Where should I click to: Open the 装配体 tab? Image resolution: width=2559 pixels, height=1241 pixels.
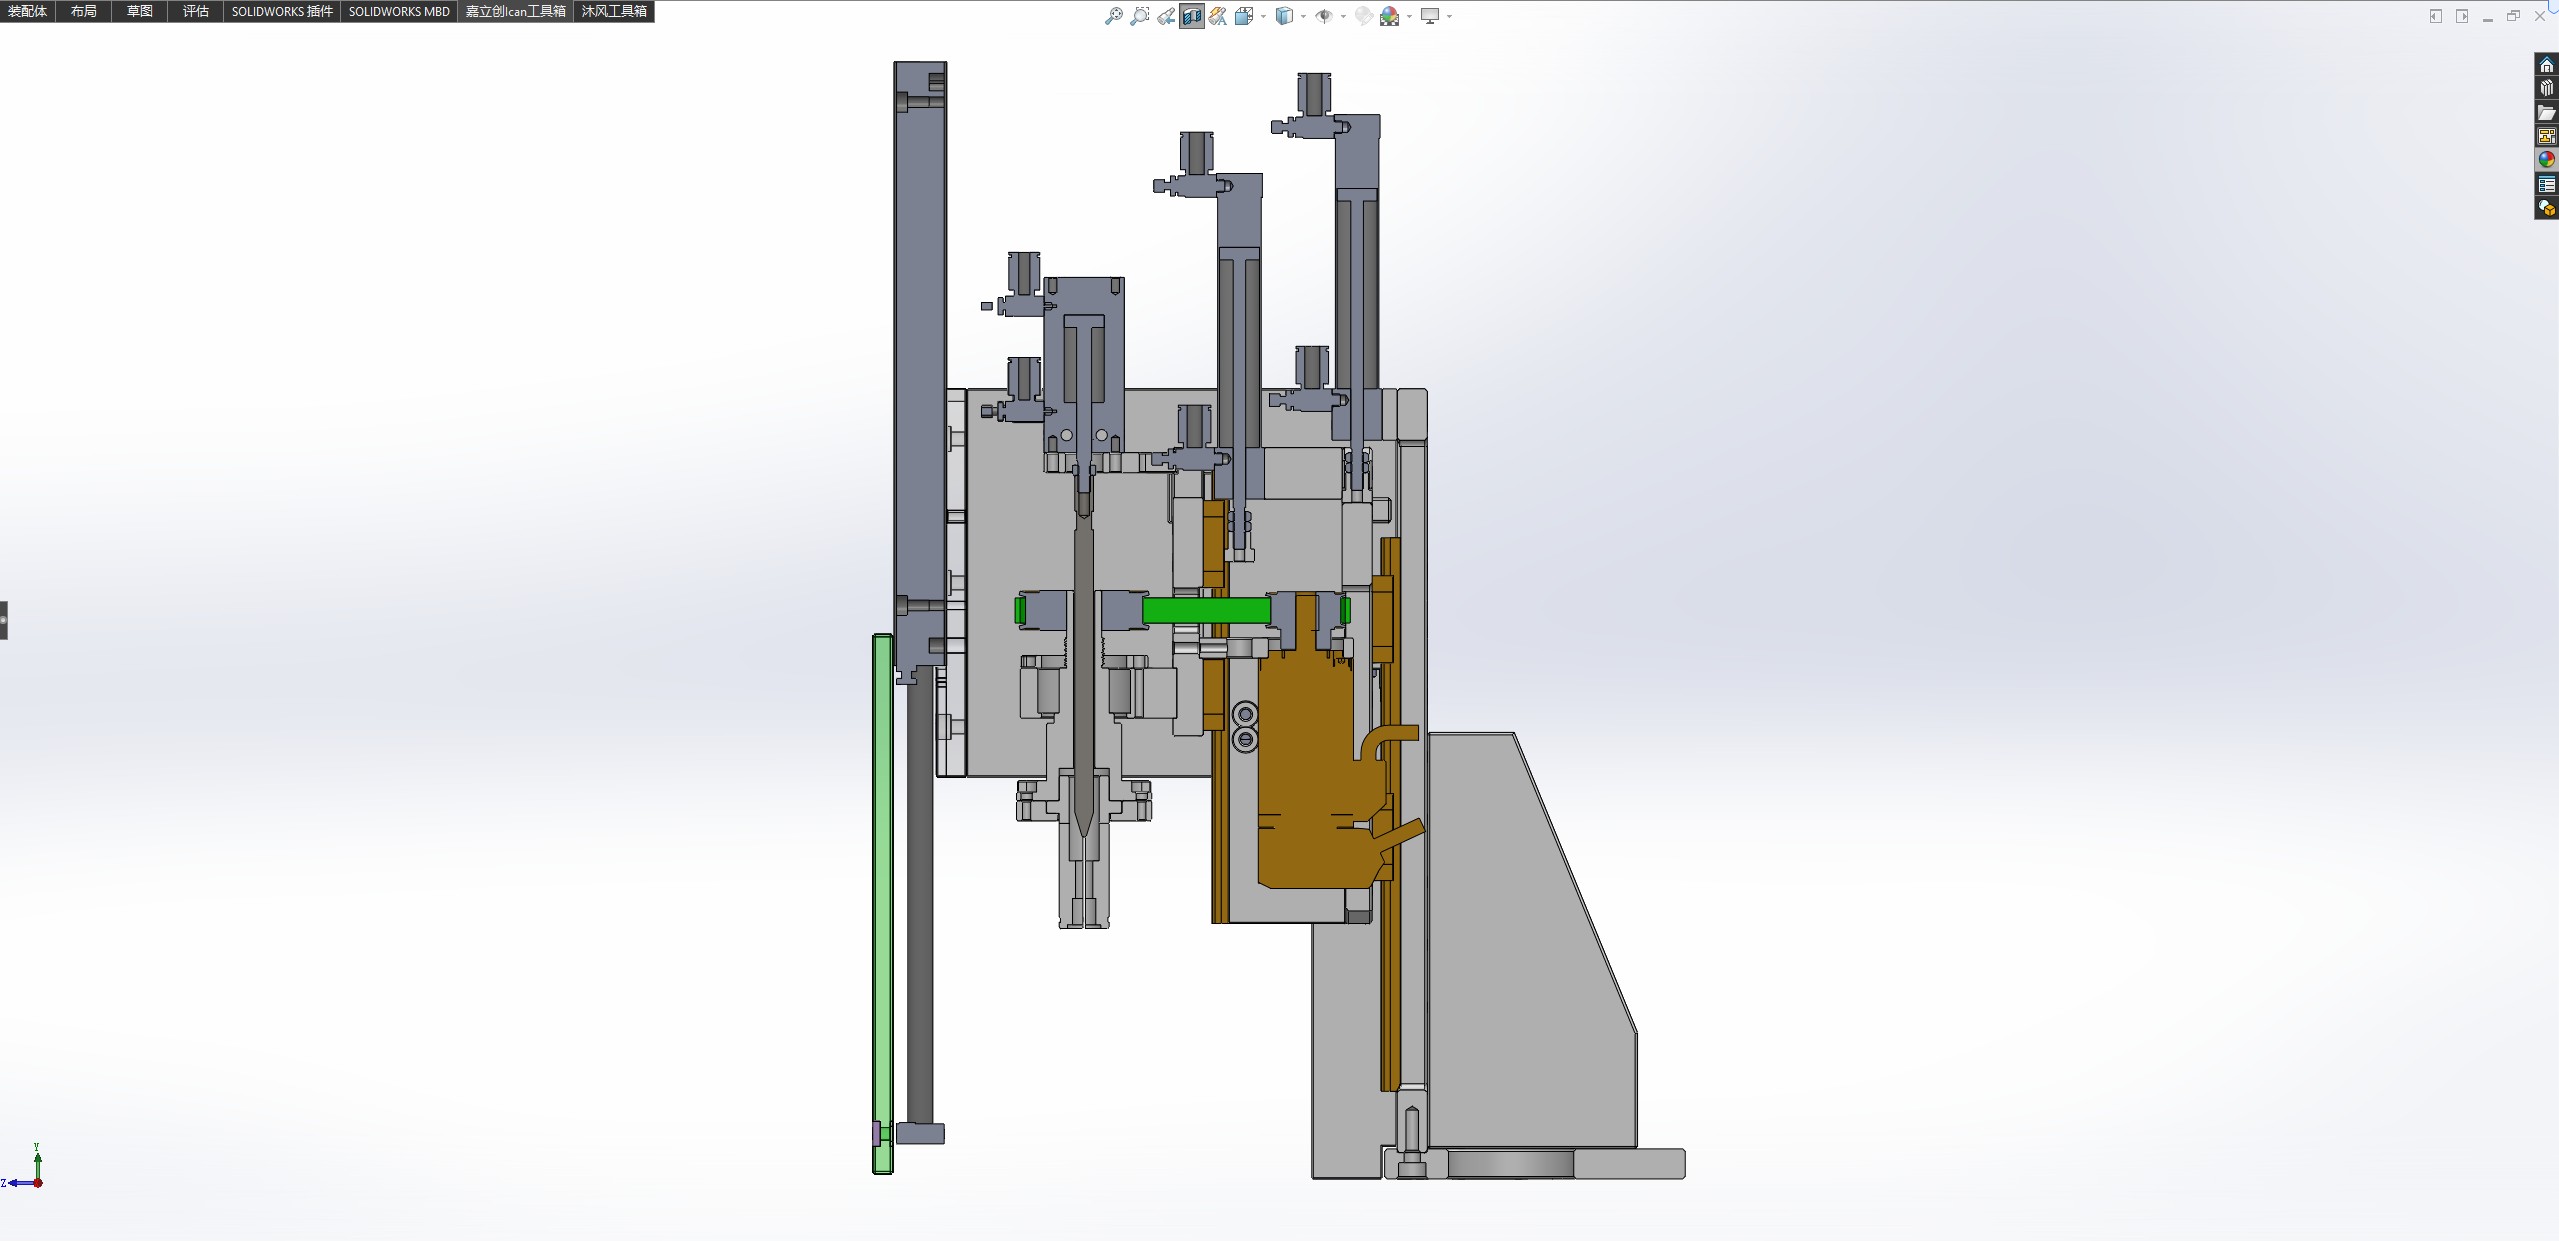(27, 11)
